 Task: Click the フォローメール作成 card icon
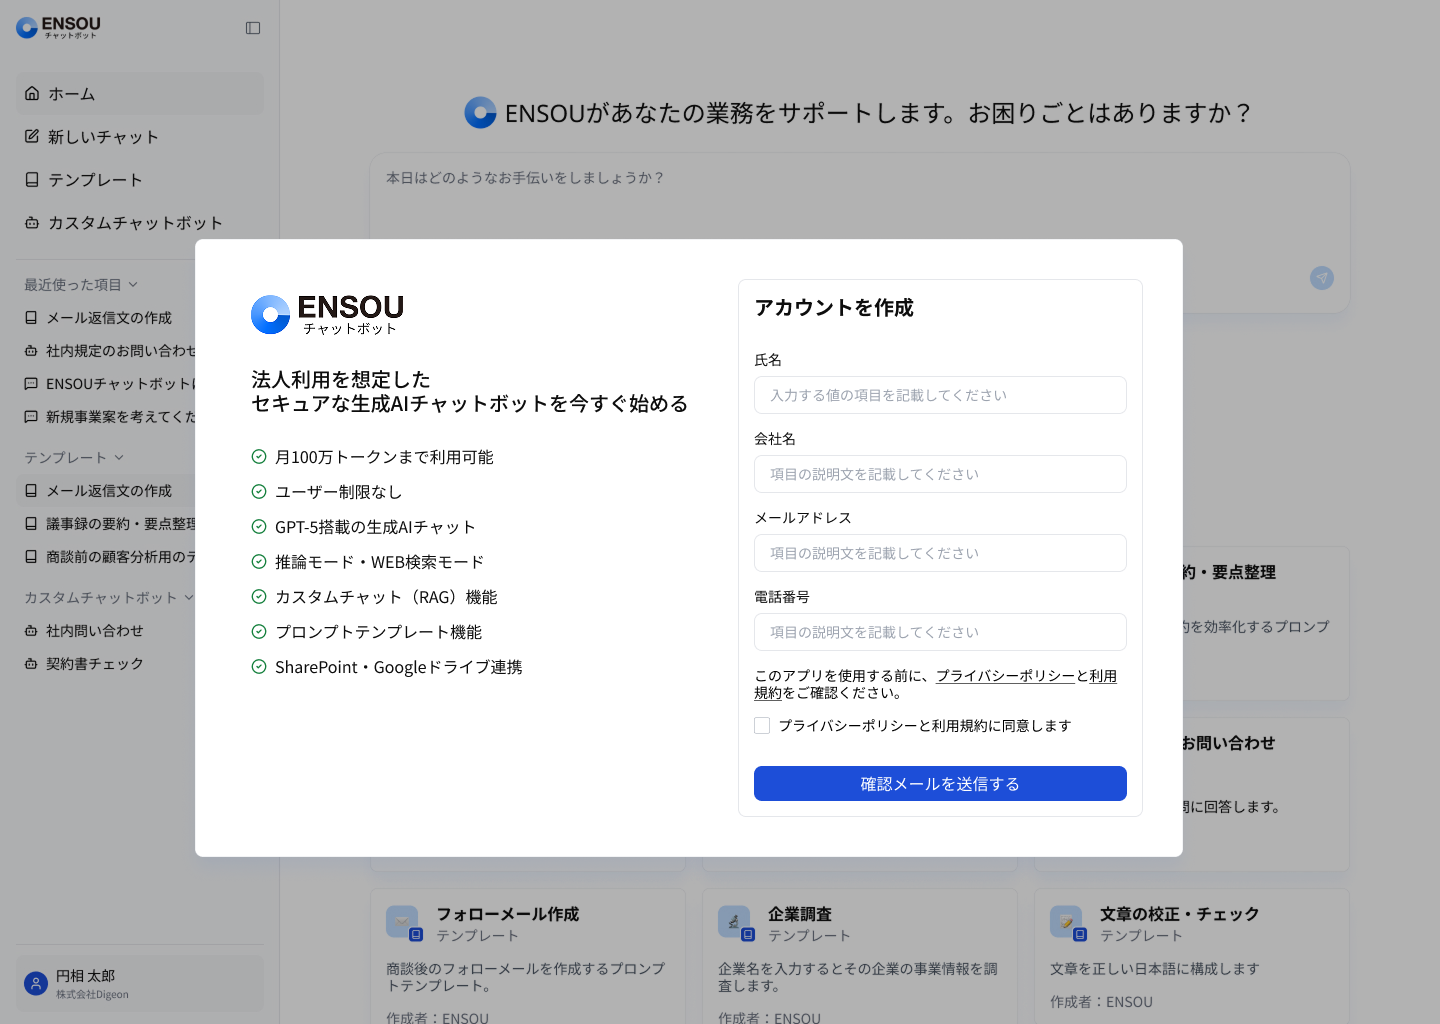[x=402, y=921]
